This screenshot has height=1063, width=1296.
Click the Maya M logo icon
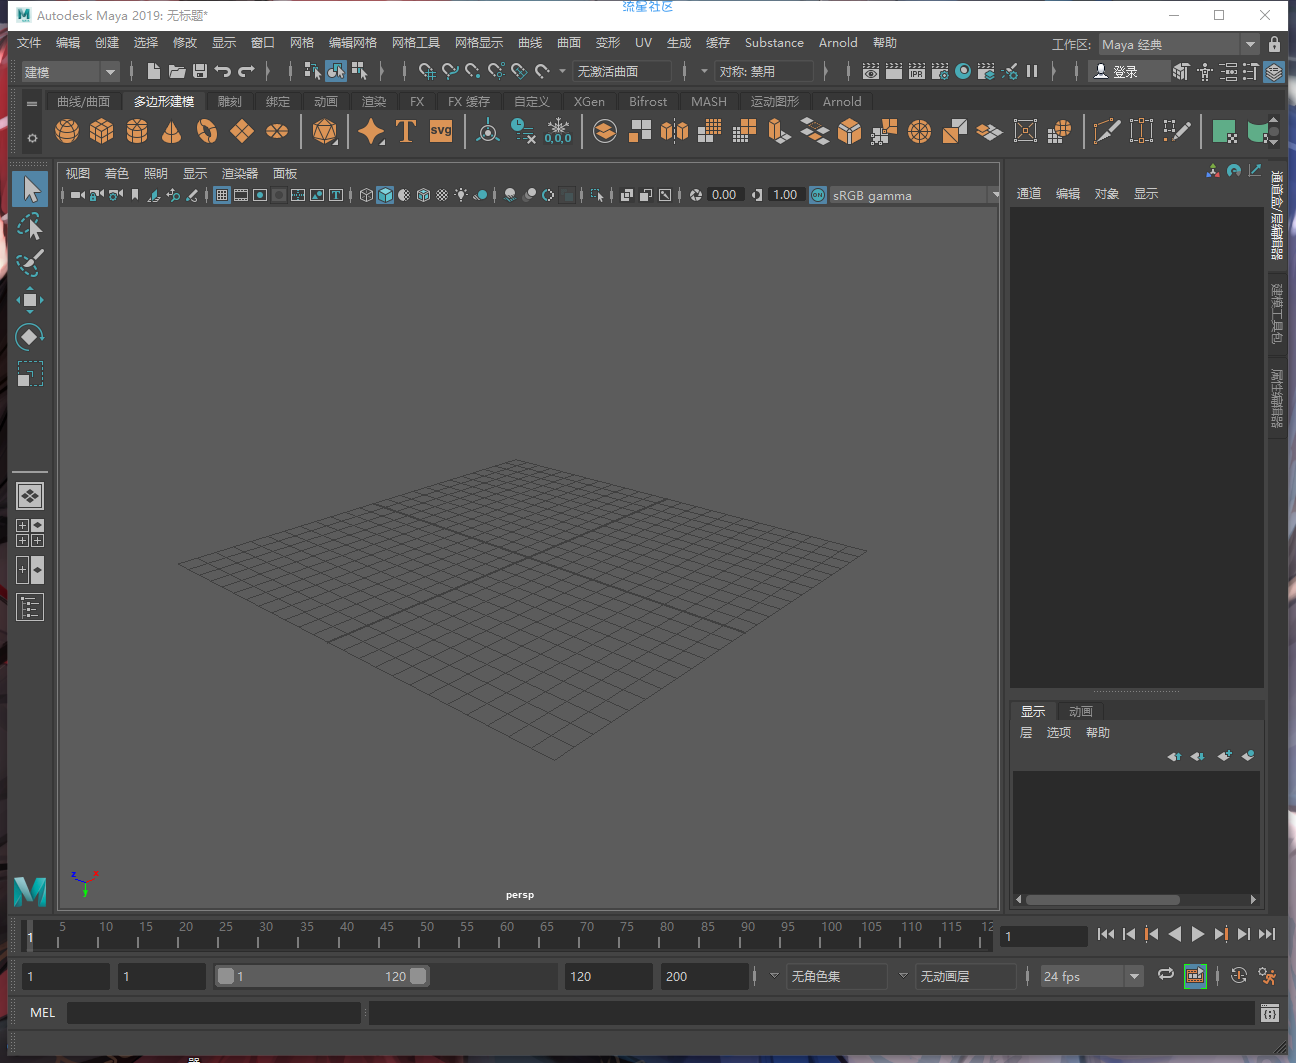[30, 890]
